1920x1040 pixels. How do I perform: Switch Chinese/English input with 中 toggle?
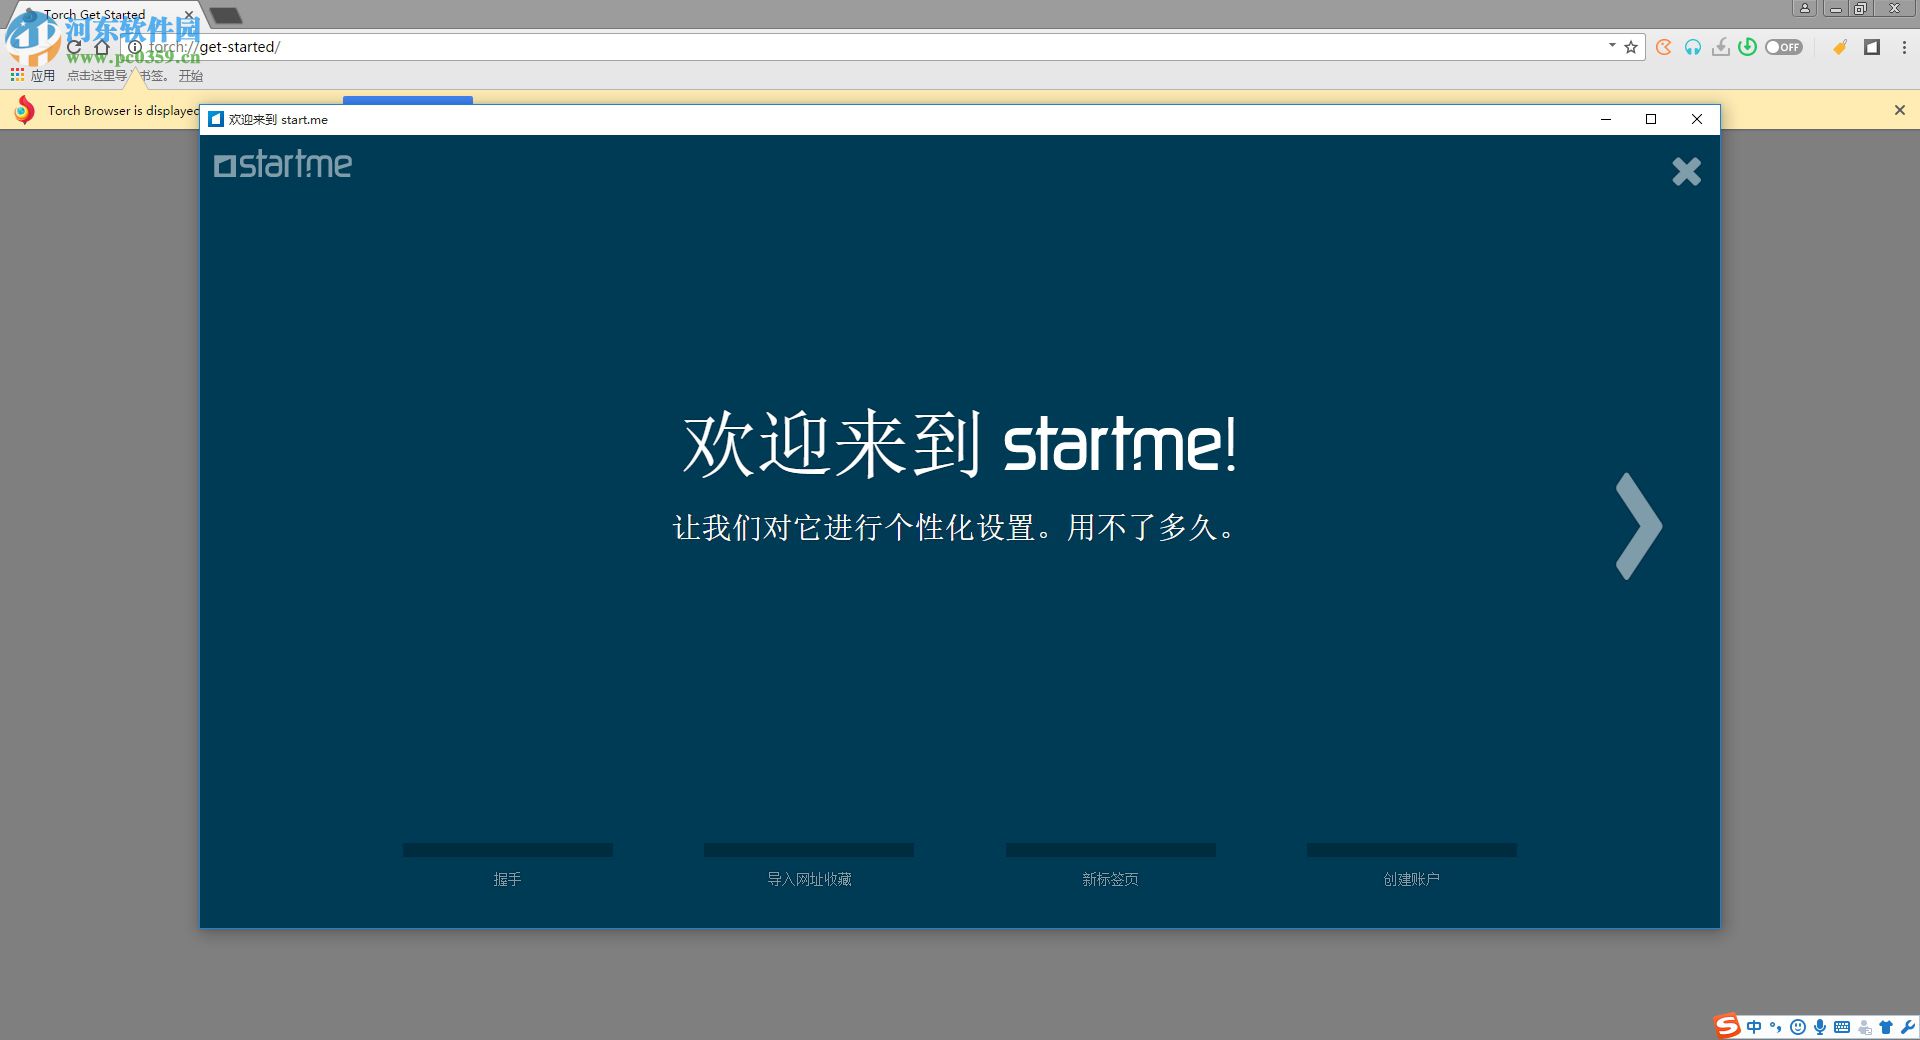pos(1755,1026)
